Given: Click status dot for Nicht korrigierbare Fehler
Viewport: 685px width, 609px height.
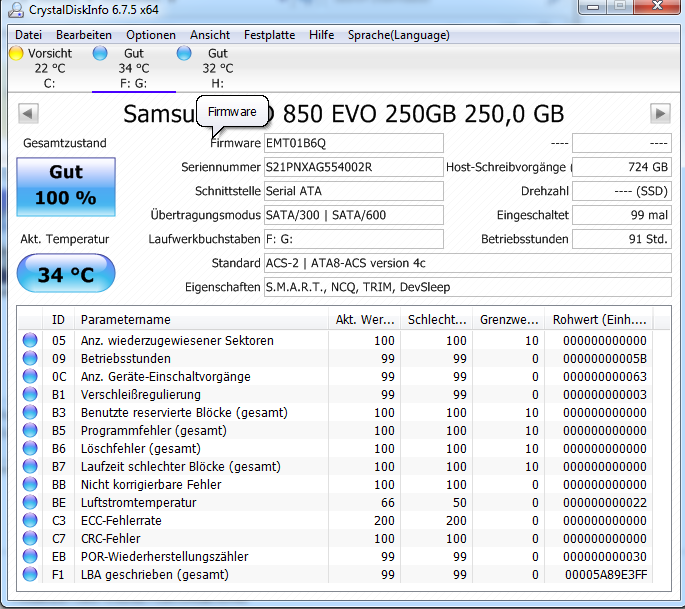Looking at the screenshot, I should click(30, 484).
